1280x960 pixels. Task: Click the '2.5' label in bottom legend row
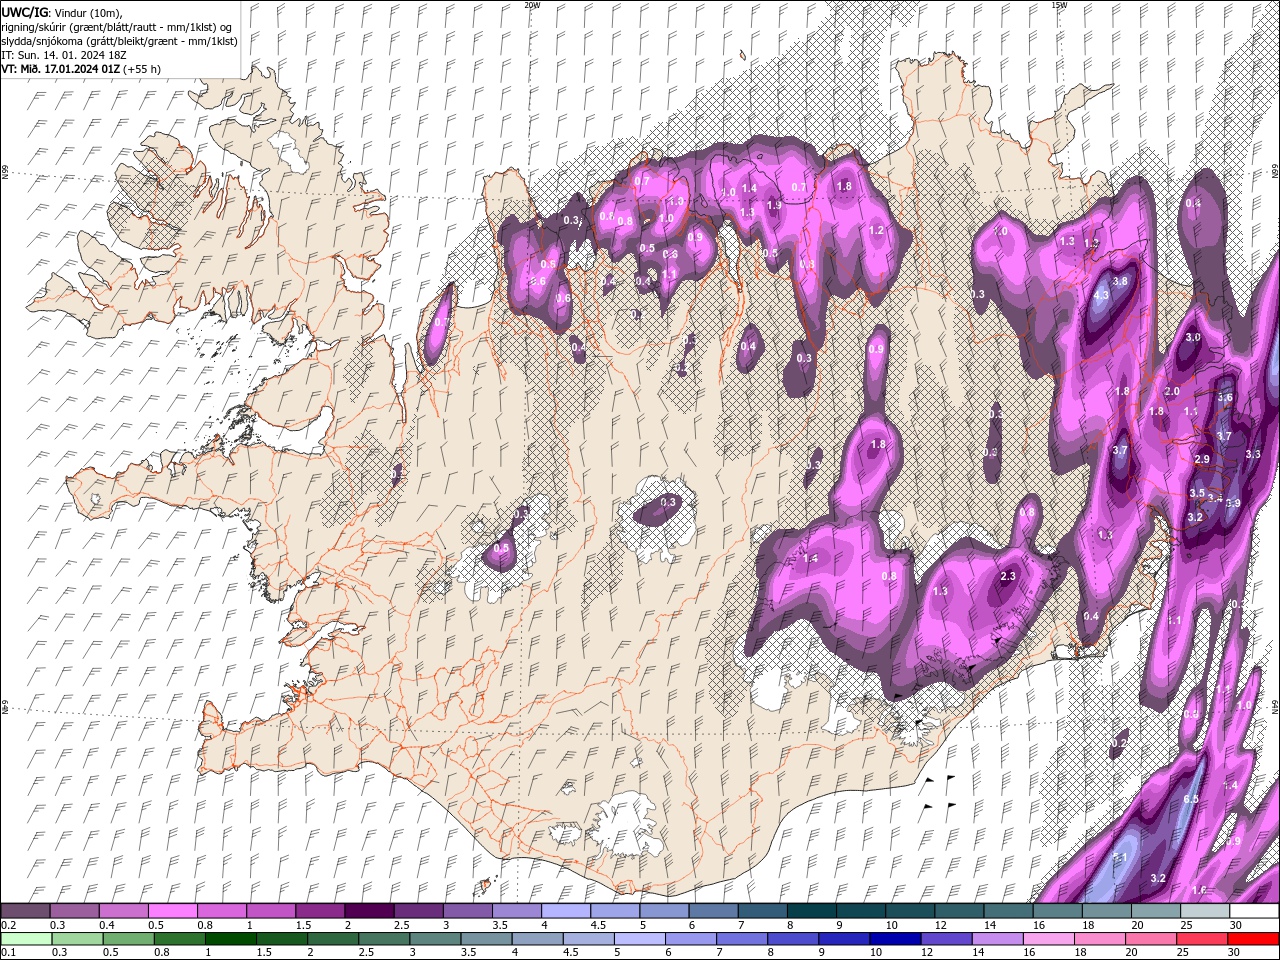(367, 952)
